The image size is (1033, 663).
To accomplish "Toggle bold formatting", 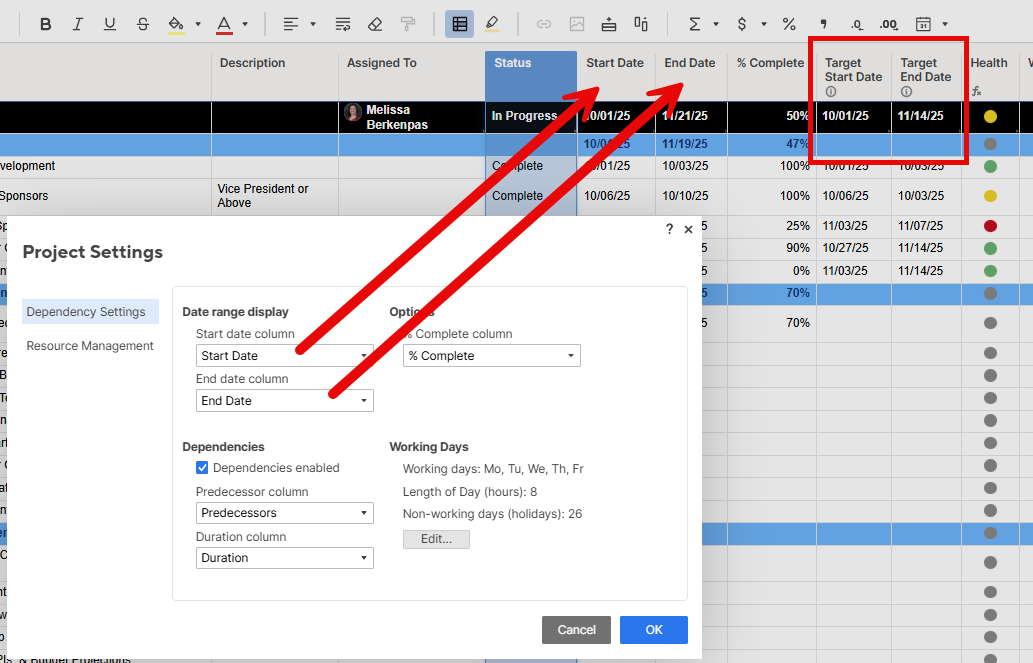I will point(45,24).
